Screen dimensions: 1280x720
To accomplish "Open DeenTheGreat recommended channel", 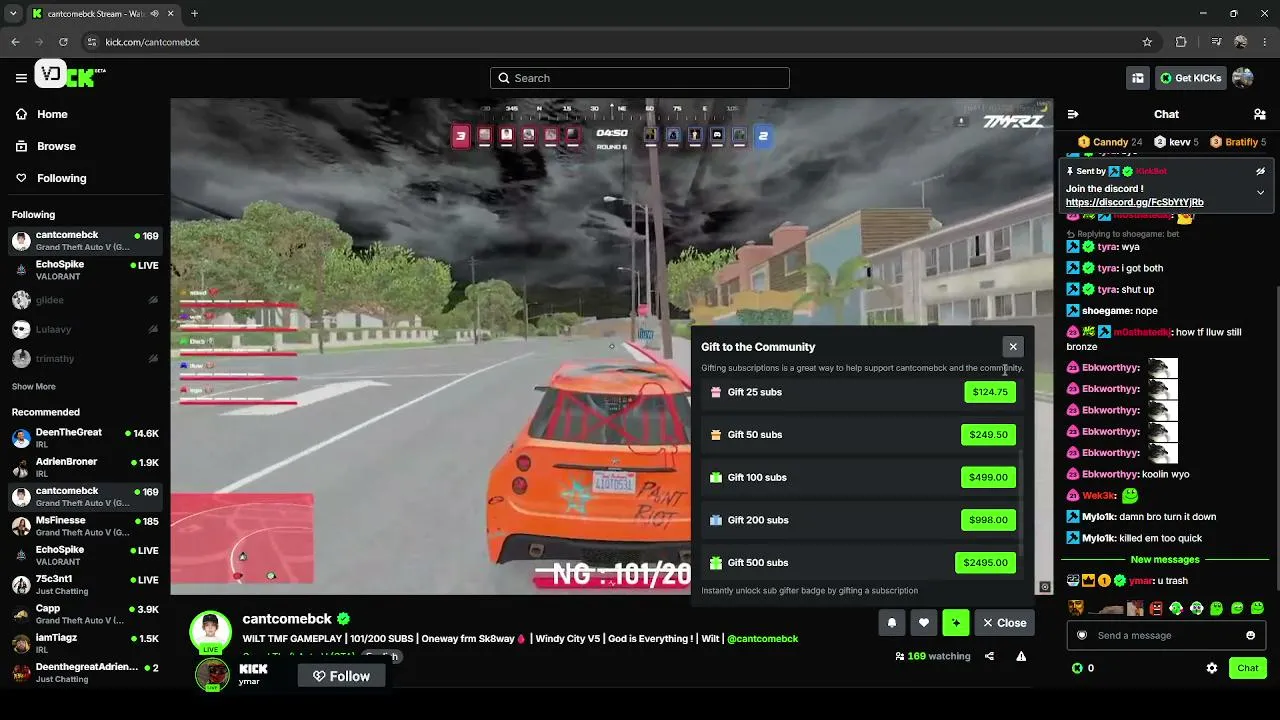I will pyautogui.click(x=85, y=438).
